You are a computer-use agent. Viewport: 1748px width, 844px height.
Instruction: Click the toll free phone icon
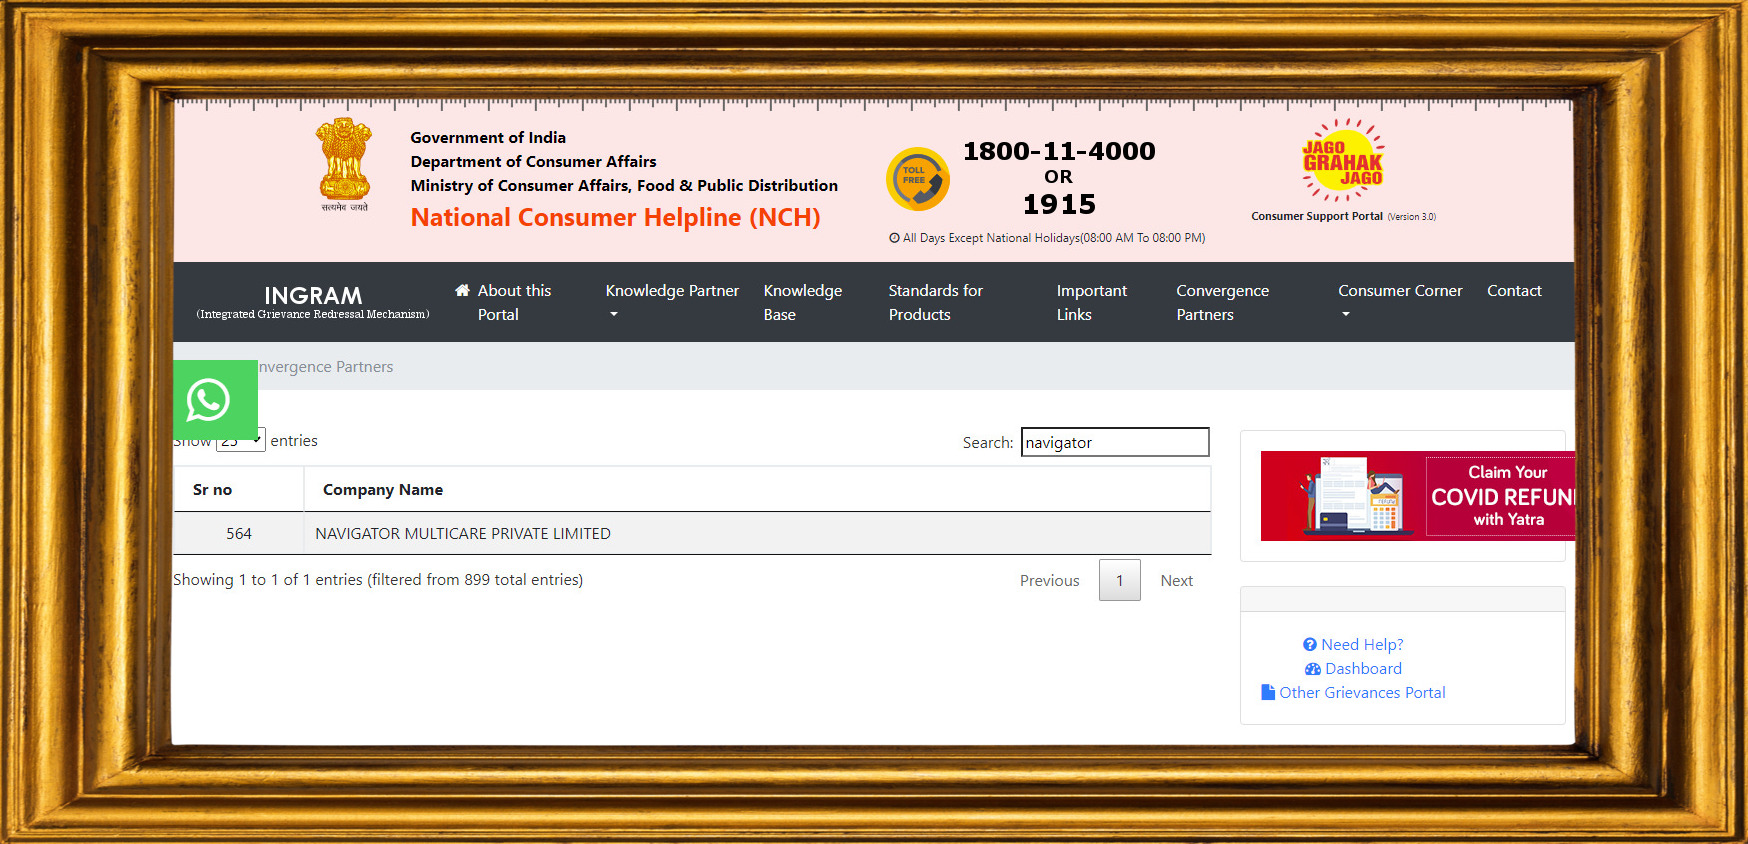coord(917,179)
